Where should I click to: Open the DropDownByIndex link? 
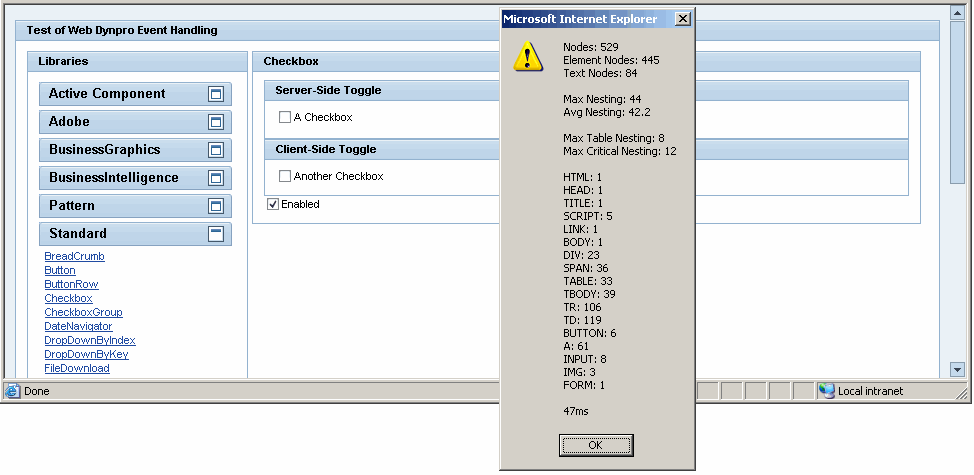(x=90, y=340)
